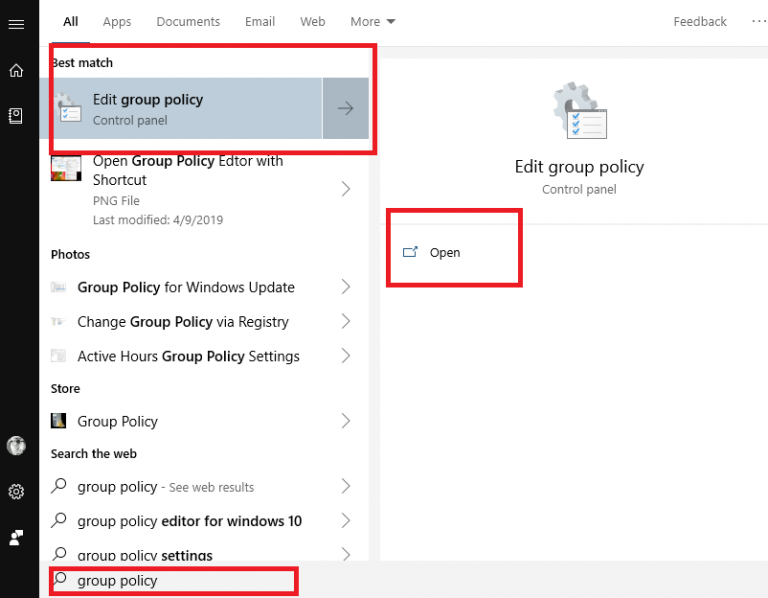Click the 'Edit group policy' title in preview pane

click(x=579, y=167)
